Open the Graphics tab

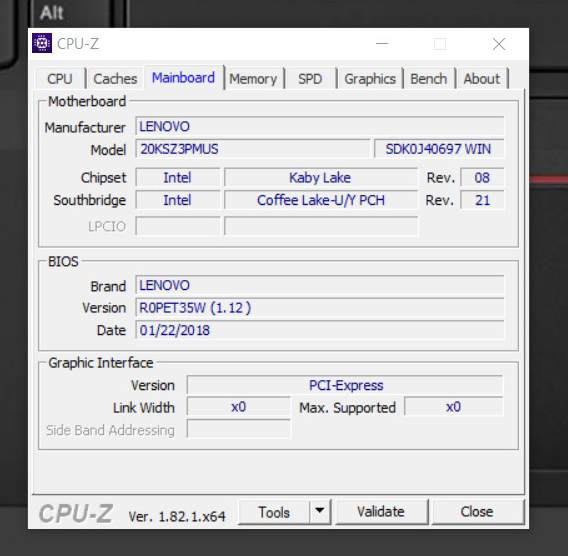tap(370, 79)
